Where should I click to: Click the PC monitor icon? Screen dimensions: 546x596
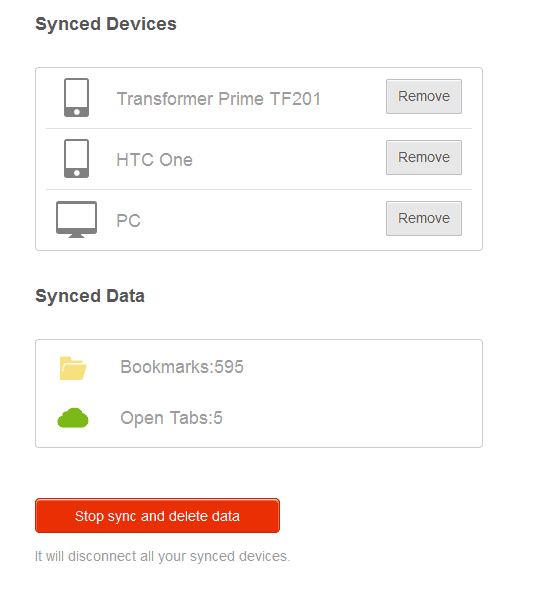coord(76,219)
